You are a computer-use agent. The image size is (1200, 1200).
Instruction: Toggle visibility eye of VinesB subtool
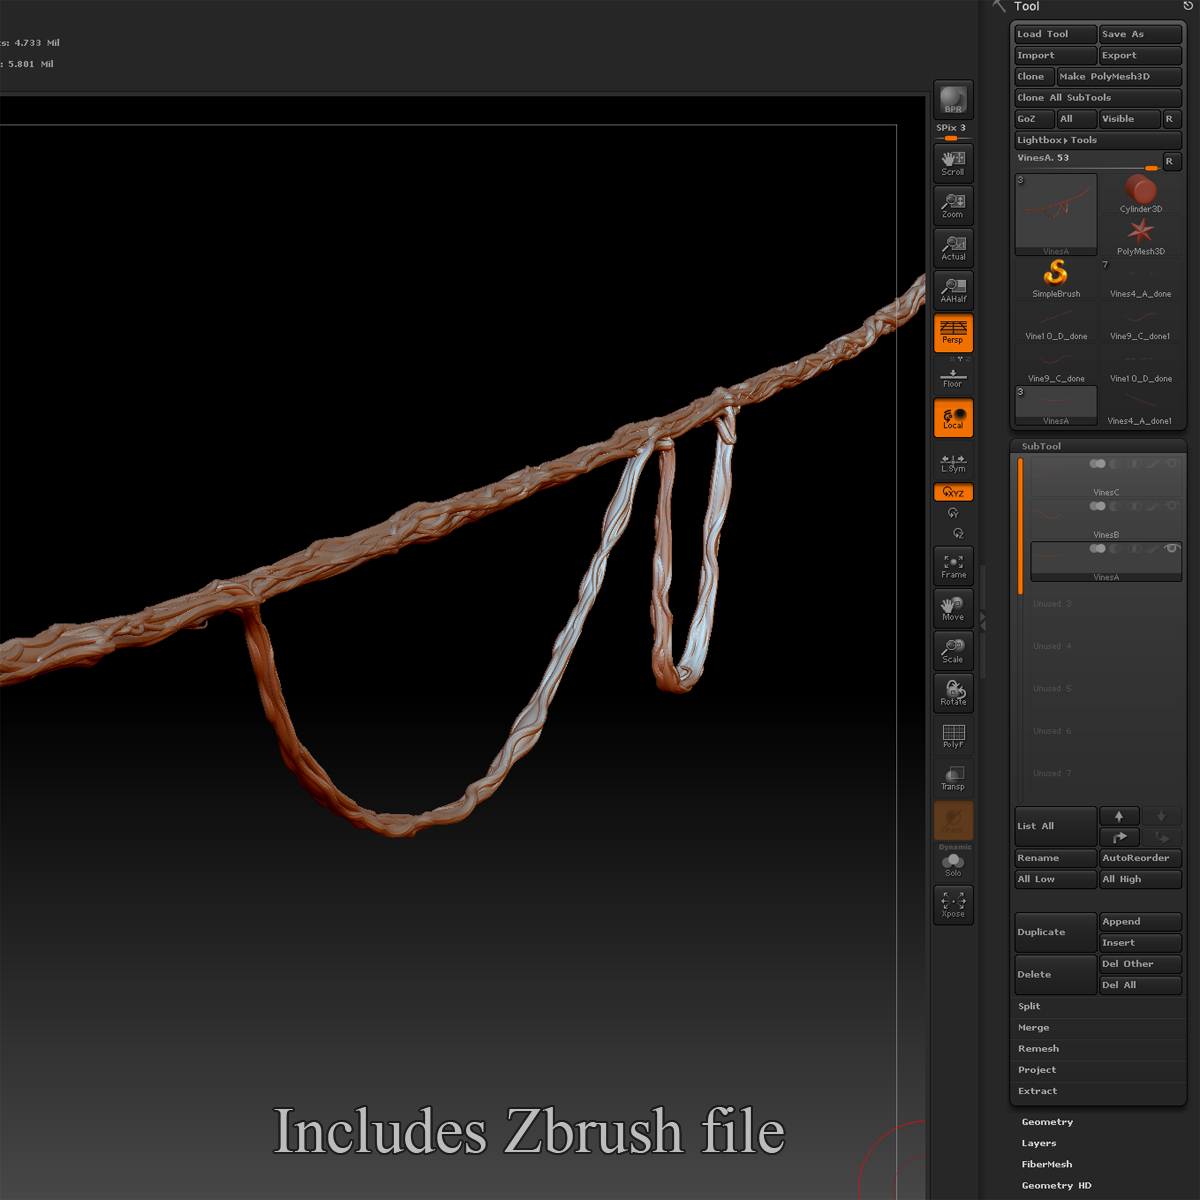[x=1171, y=506]
